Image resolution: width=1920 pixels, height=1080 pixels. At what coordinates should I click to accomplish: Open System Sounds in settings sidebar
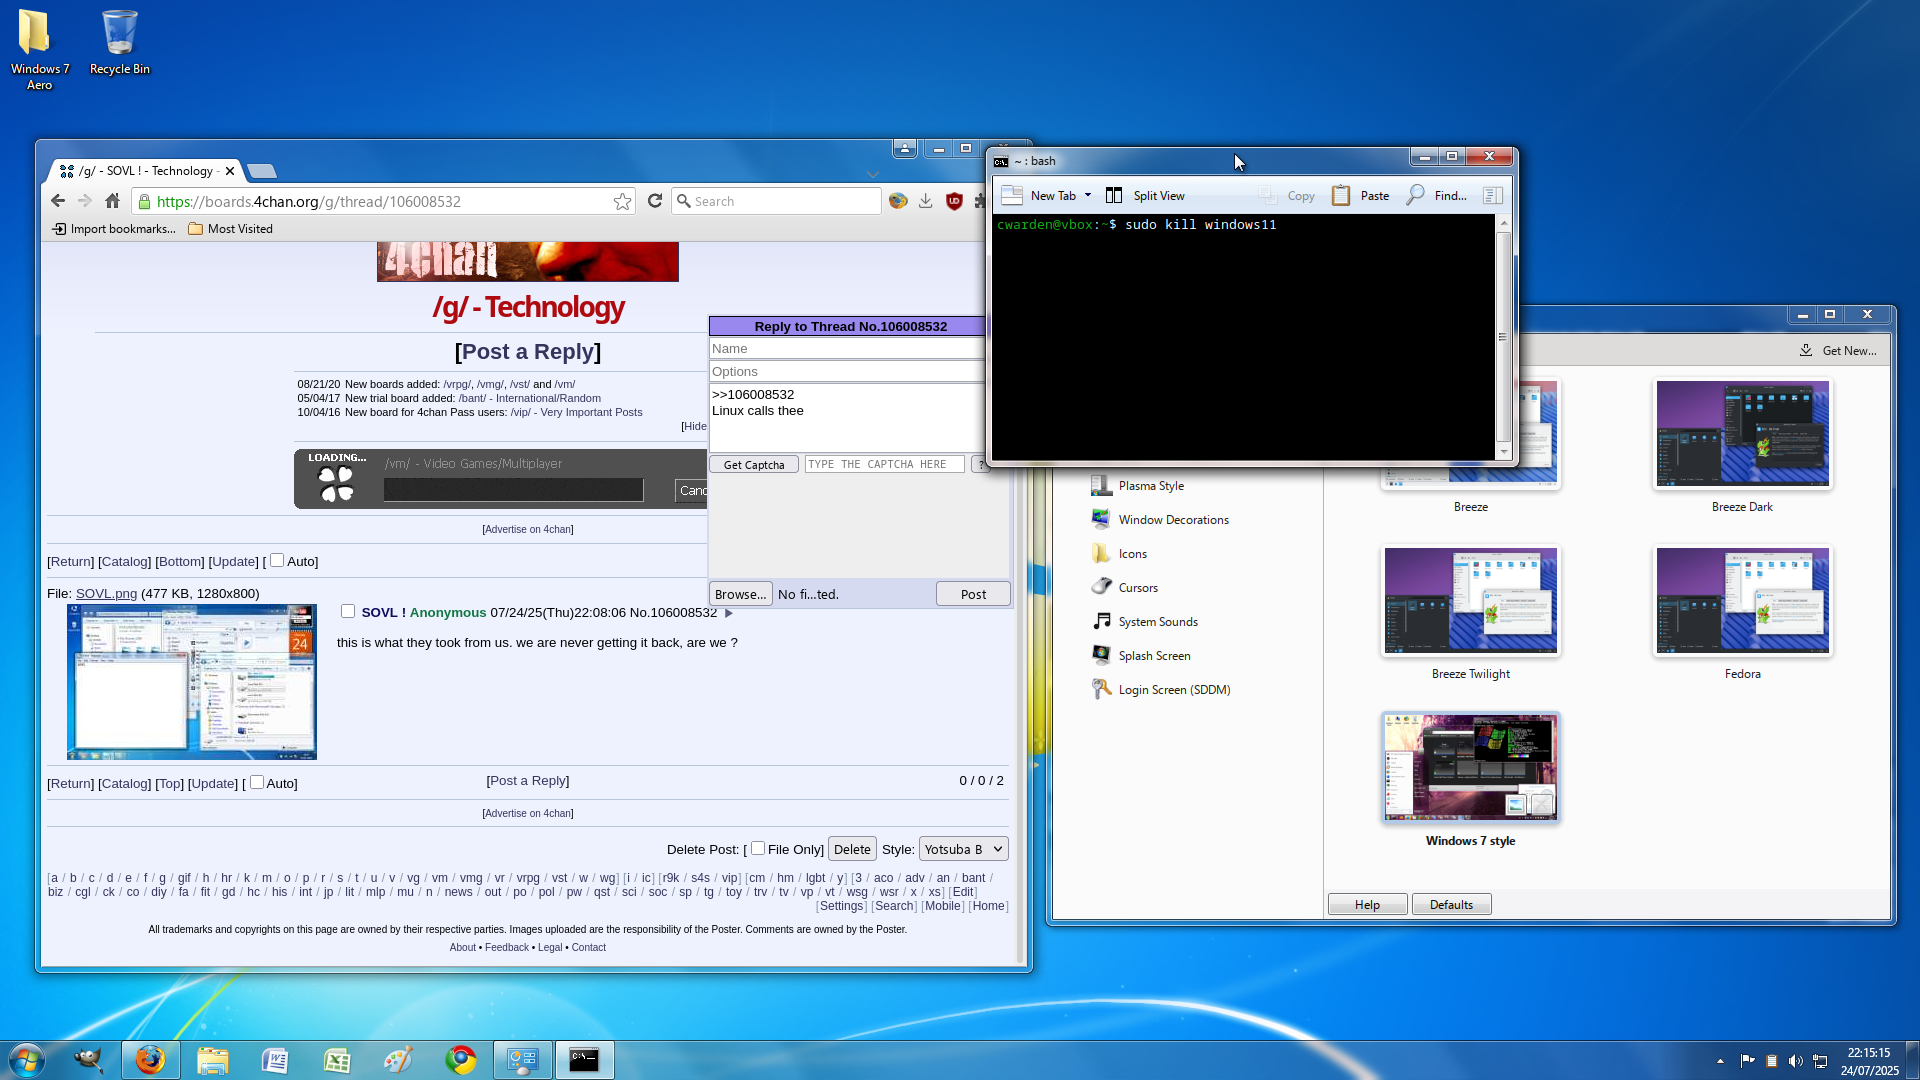(x=1145, y=622)
